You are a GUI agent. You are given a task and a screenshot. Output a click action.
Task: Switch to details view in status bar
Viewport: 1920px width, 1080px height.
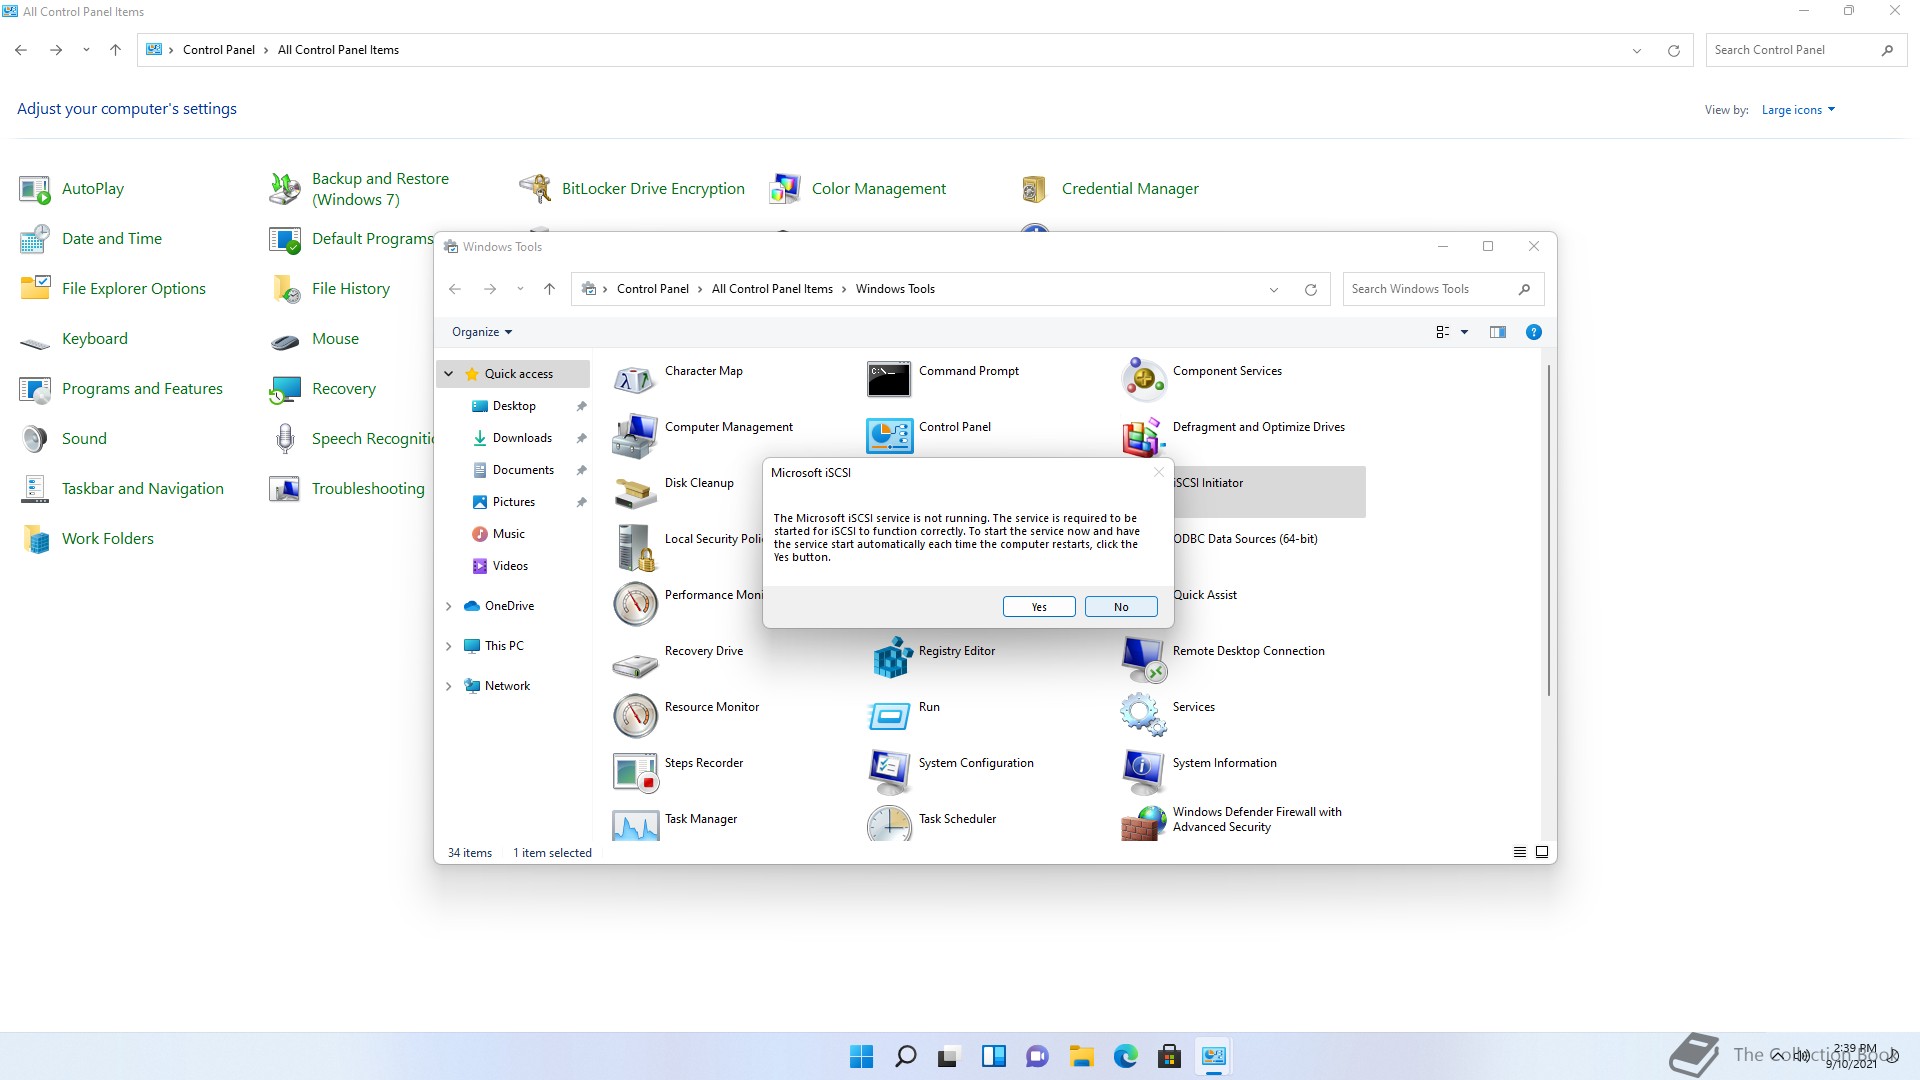point(1519,852)
